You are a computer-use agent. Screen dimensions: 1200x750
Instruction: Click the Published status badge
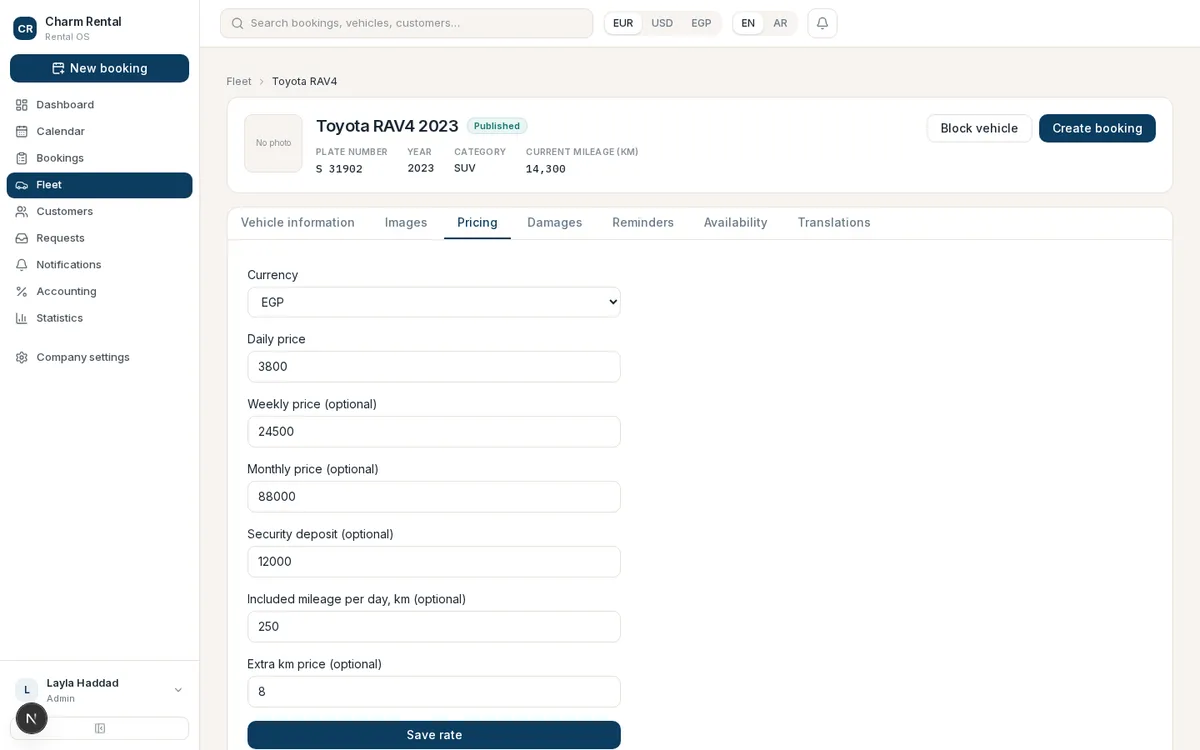pyautogui.click(x=497, y=126)
